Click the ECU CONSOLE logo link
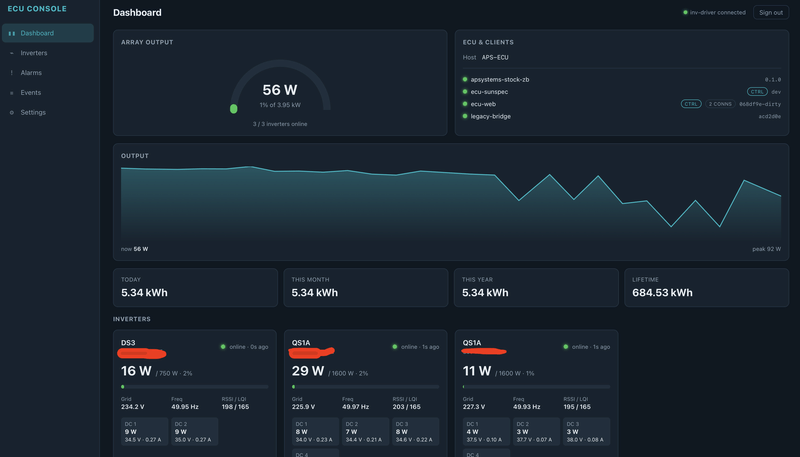 point(37,9)
